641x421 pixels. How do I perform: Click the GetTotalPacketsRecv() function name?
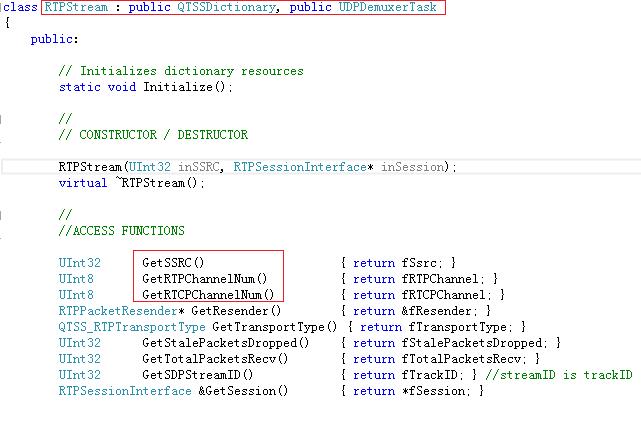click(215, 359)
